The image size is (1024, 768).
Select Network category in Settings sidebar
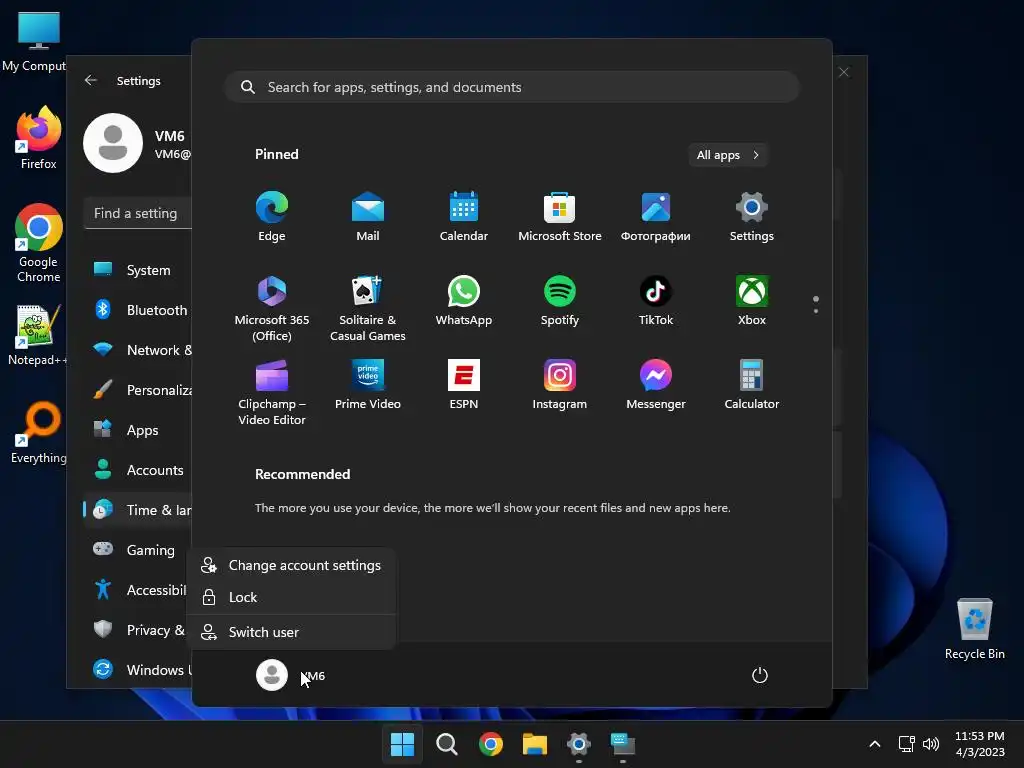point(138,350)
